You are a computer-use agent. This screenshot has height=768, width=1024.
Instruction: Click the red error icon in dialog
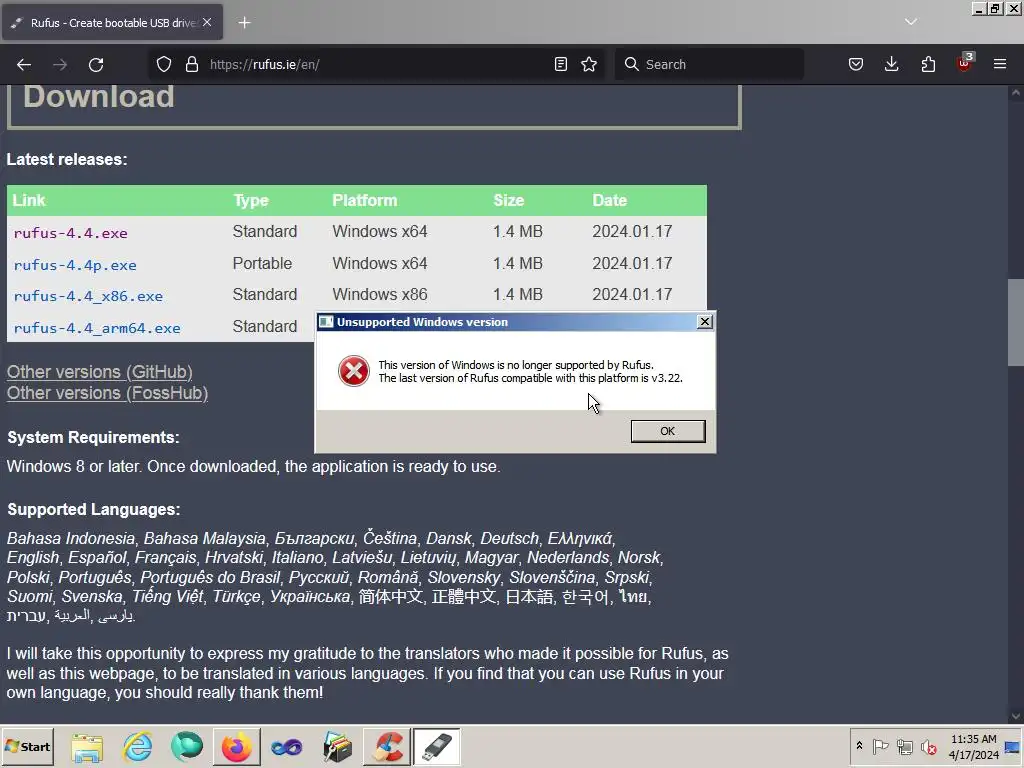(353, 371)
